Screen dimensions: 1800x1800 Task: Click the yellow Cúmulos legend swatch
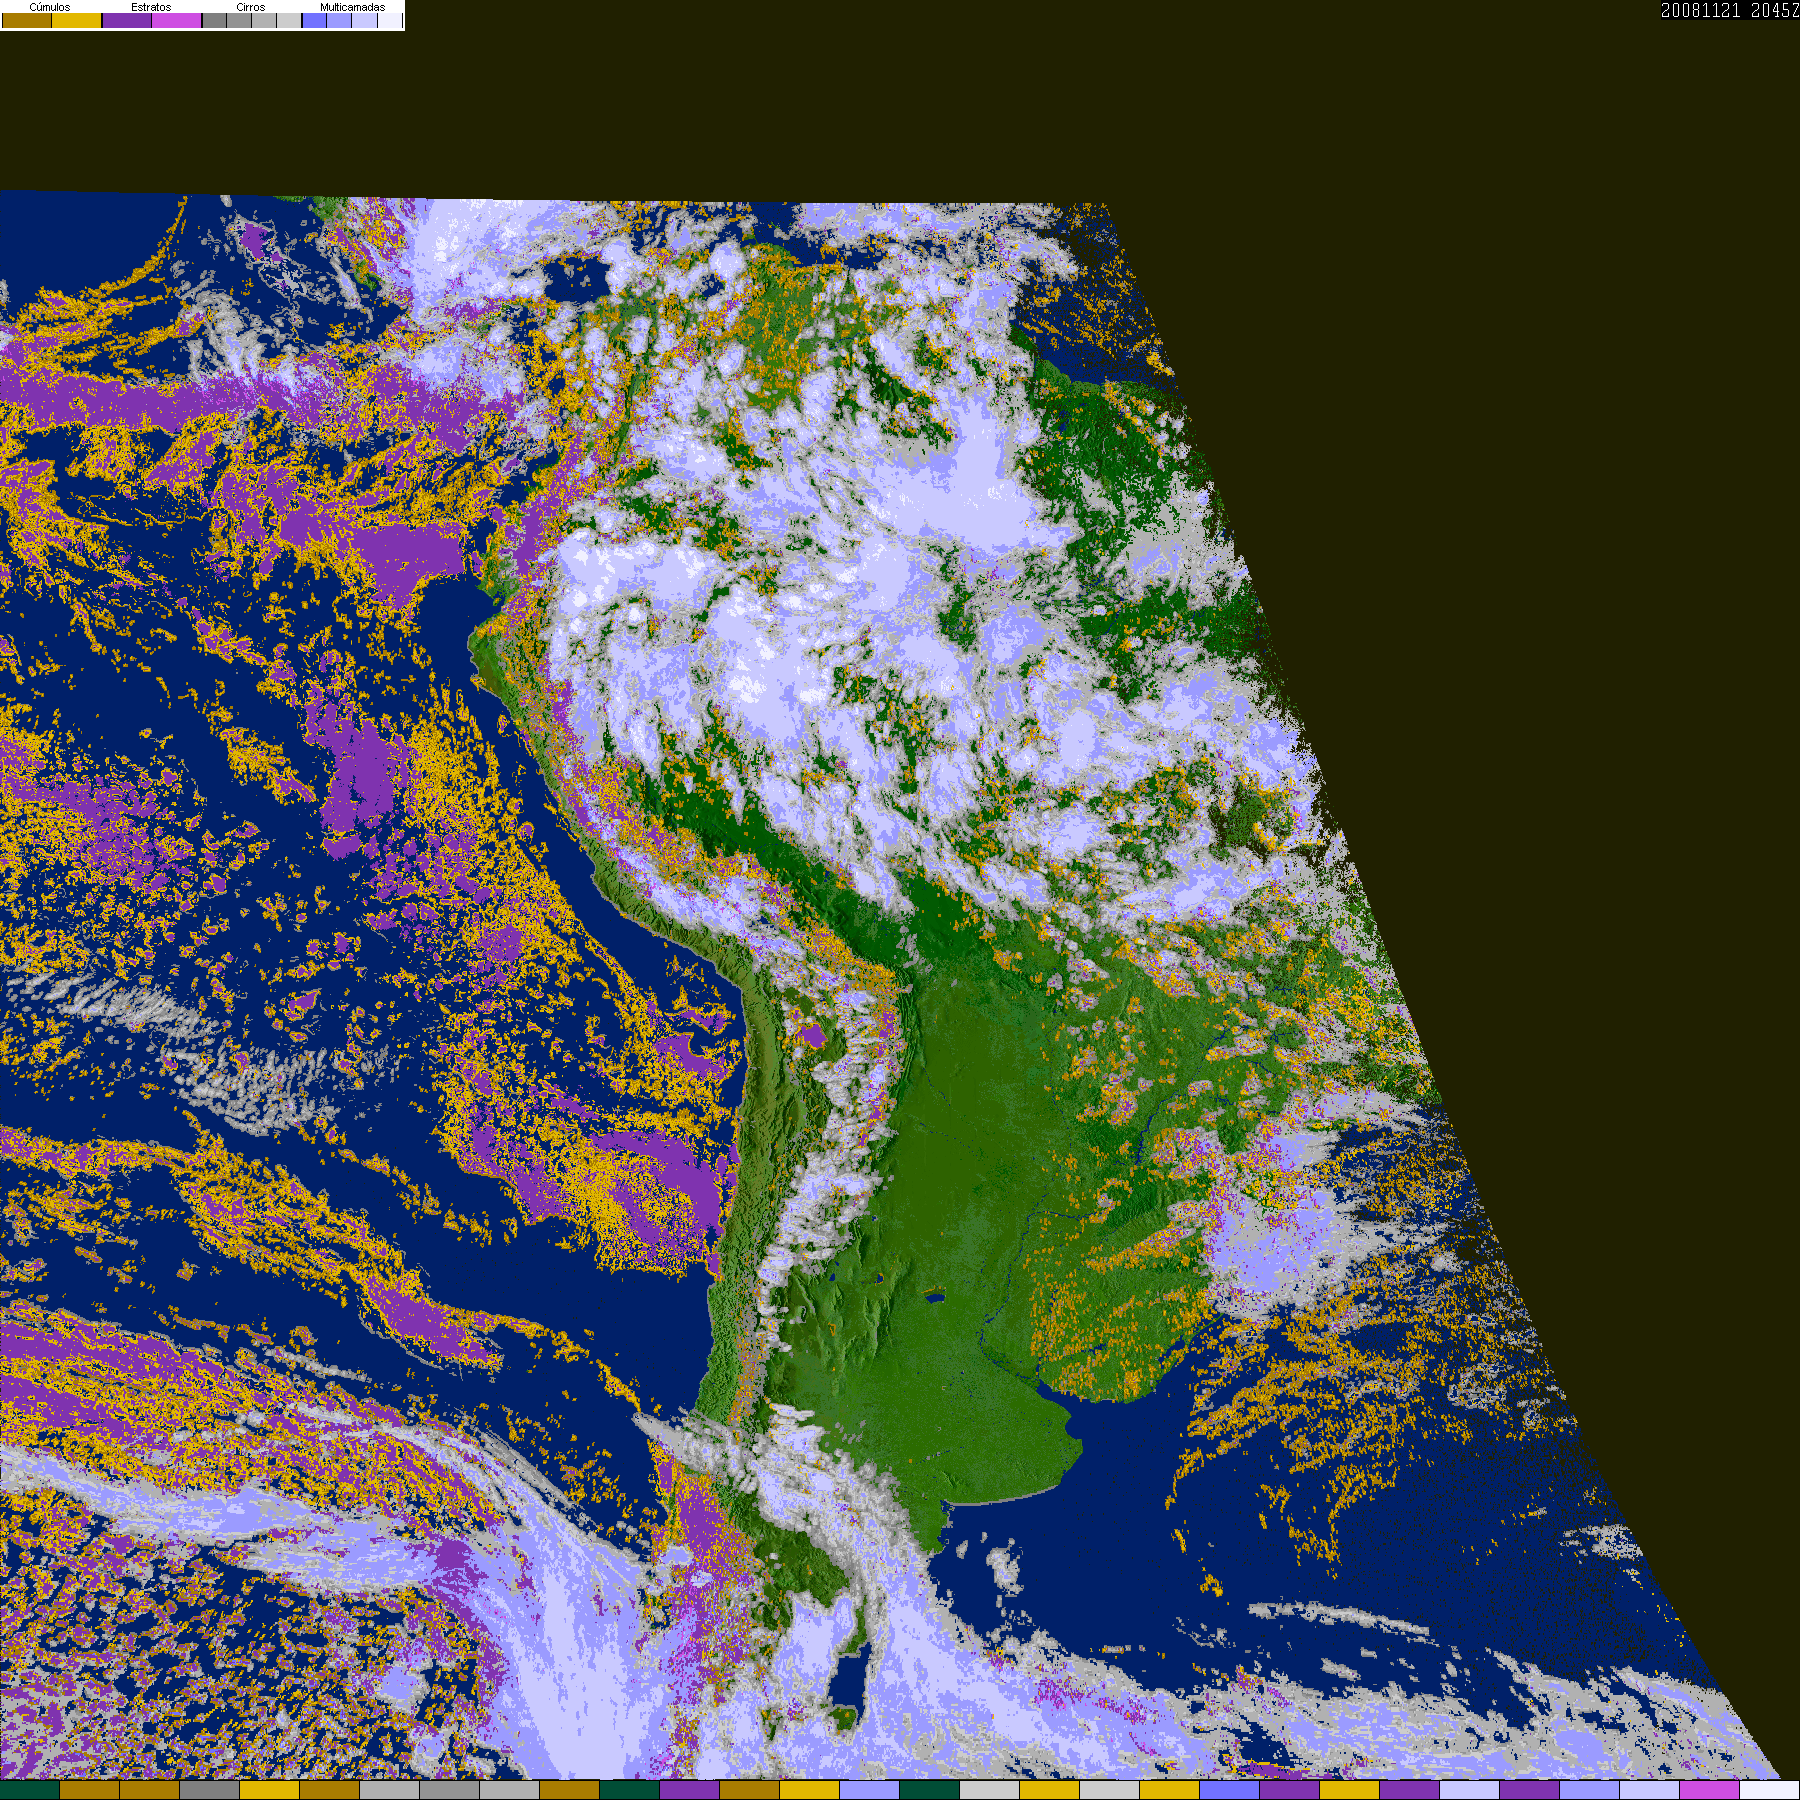[x=76, y=20]
